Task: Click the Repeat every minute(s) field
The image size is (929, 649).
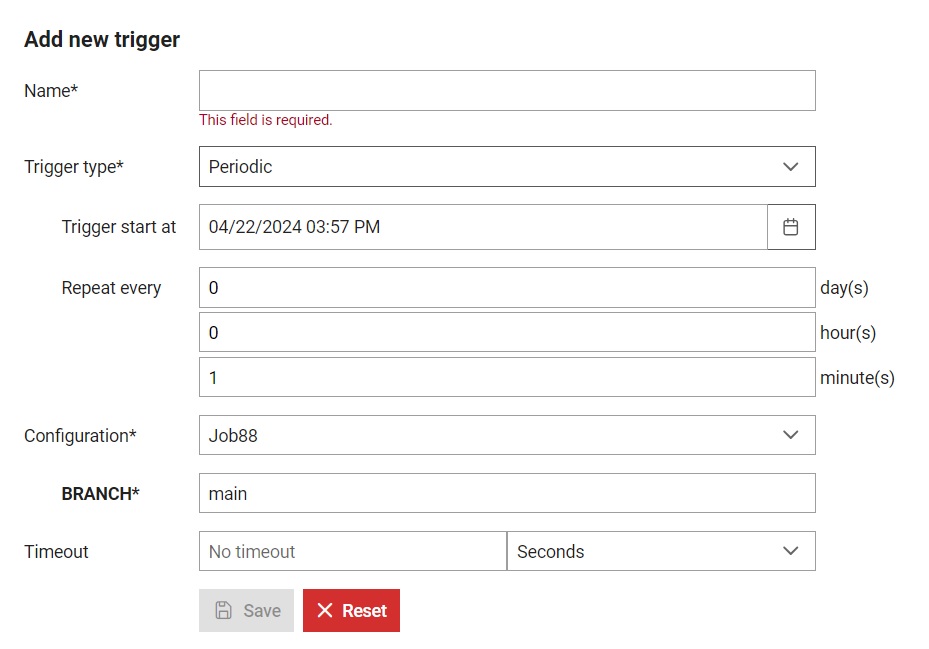Action: coord(507,378)
